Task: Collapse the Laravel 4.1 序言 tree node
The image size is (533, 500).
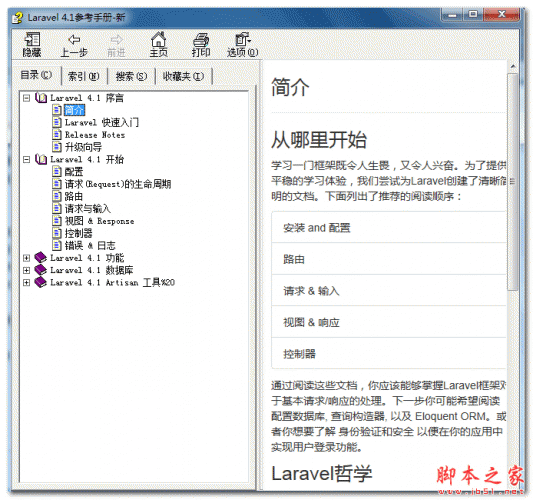Action: coord(27,98)
